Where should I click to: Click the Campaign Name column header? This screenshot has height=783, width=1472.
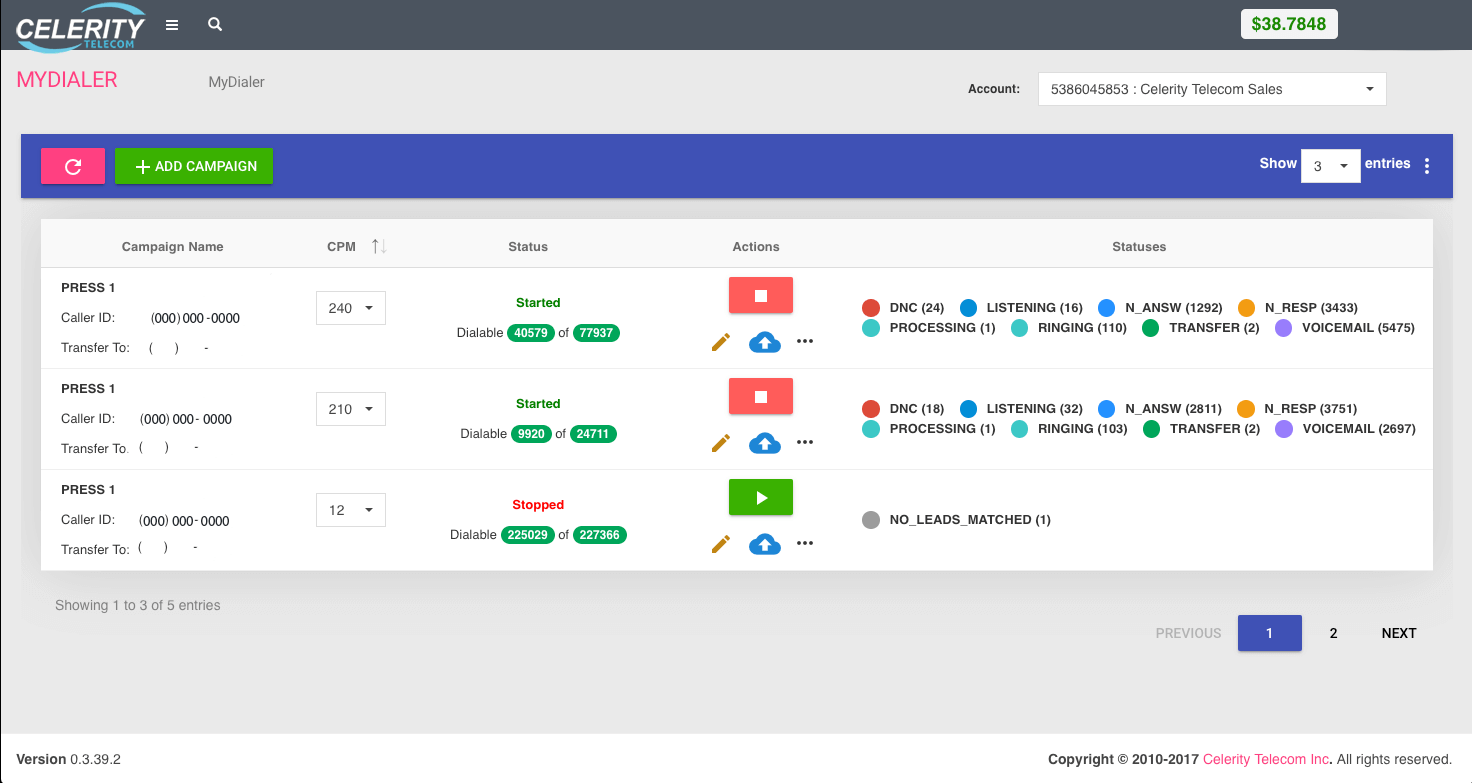pos(173,247)
